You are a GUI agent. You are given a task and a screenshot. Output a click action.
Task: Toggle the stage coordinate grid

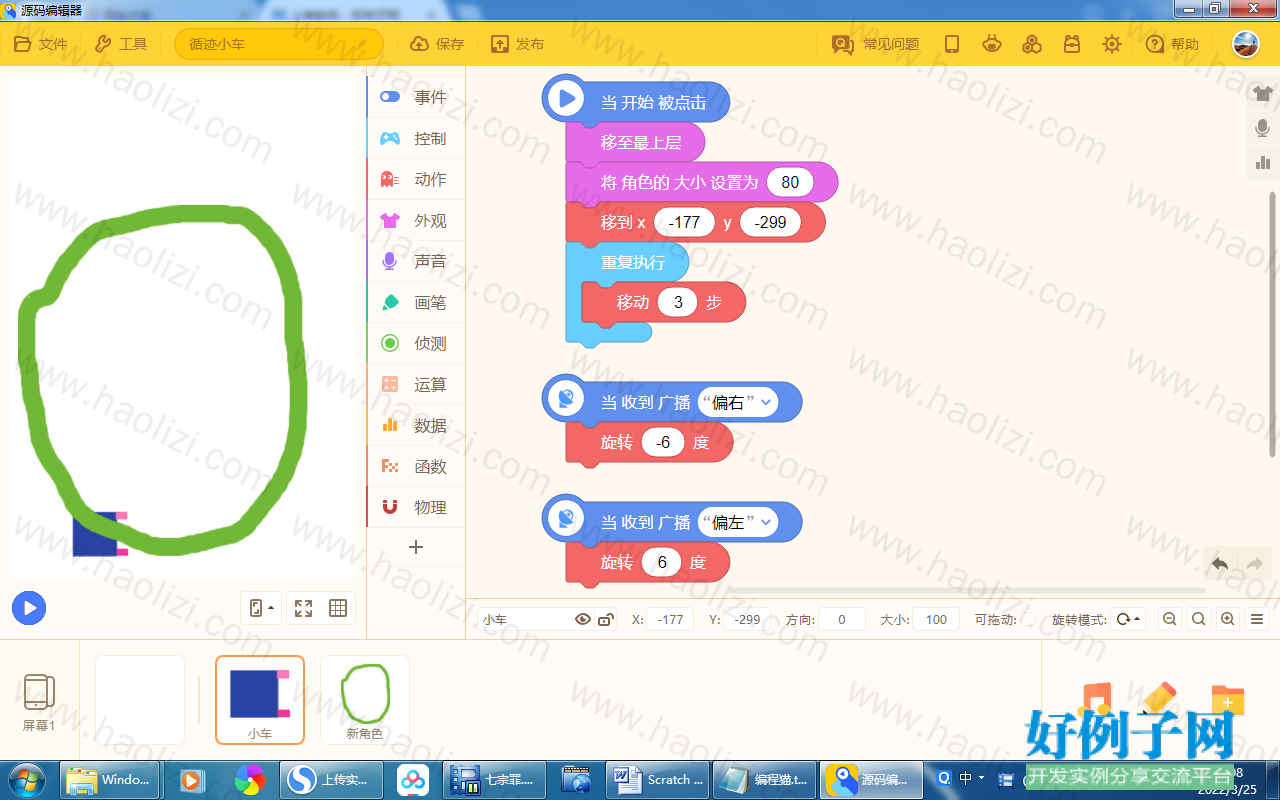[338, 608]
